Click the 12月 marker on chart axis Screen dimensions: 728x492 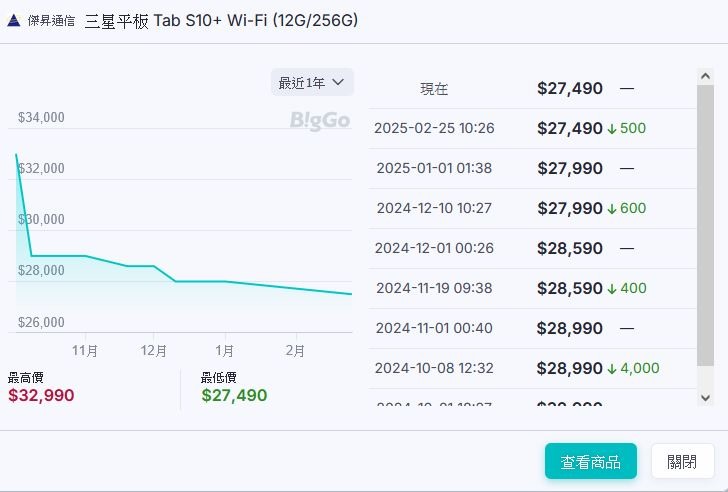pyautogui.click(x=154, y=350)
